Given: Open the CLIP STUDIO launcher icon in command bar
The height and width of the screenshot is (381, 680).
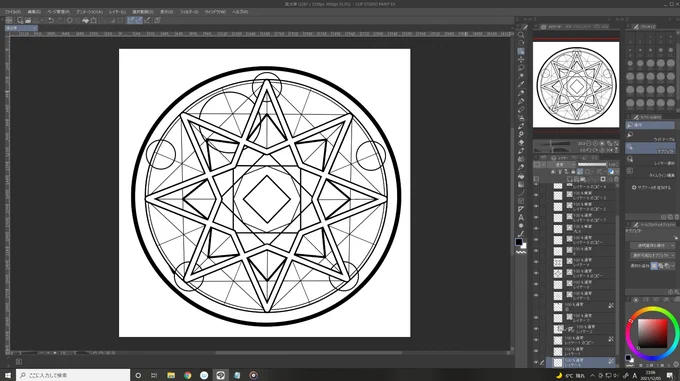Looking at the screenshot, I should [x=9, y=20].
